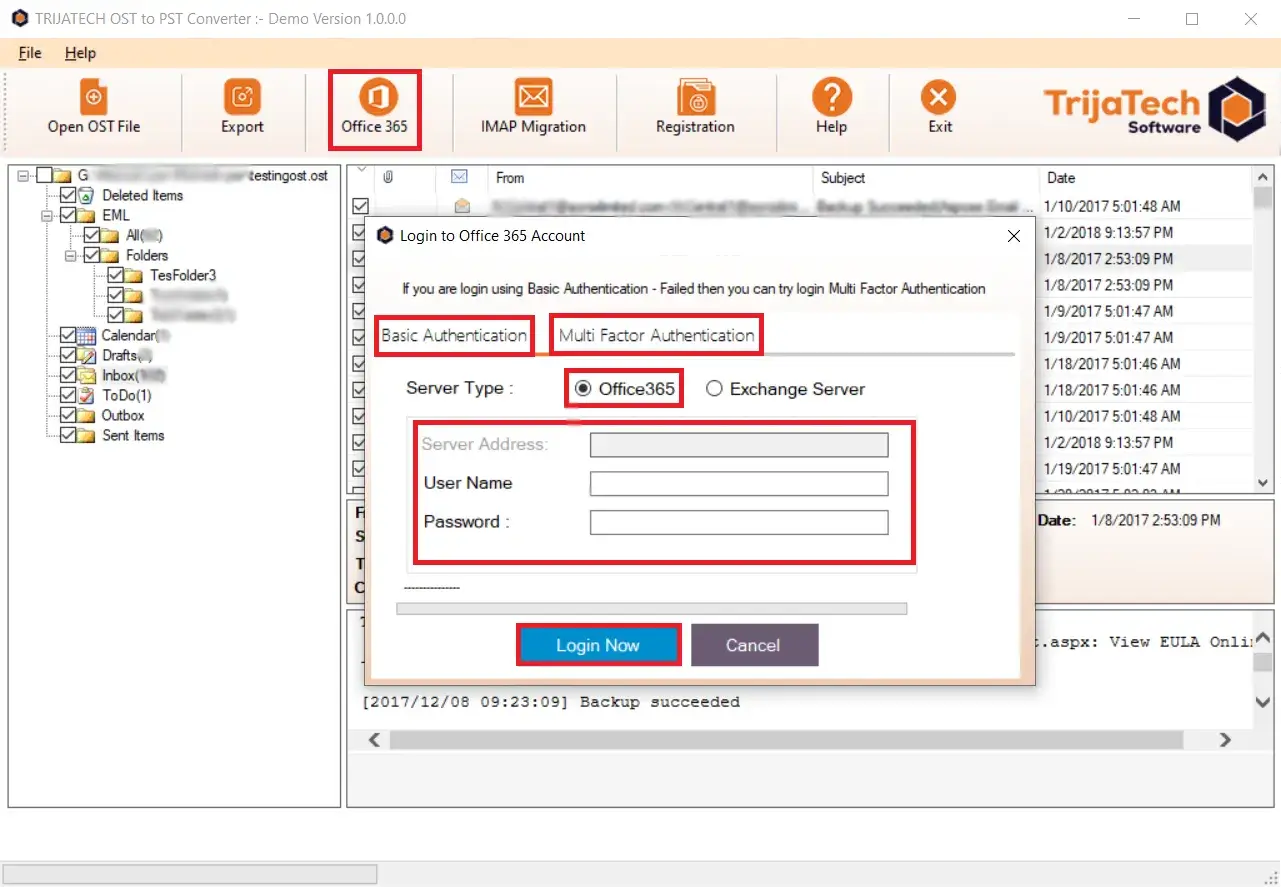Click the Sent Items folder label
The image size is (1281, 887).
point(133,435)
